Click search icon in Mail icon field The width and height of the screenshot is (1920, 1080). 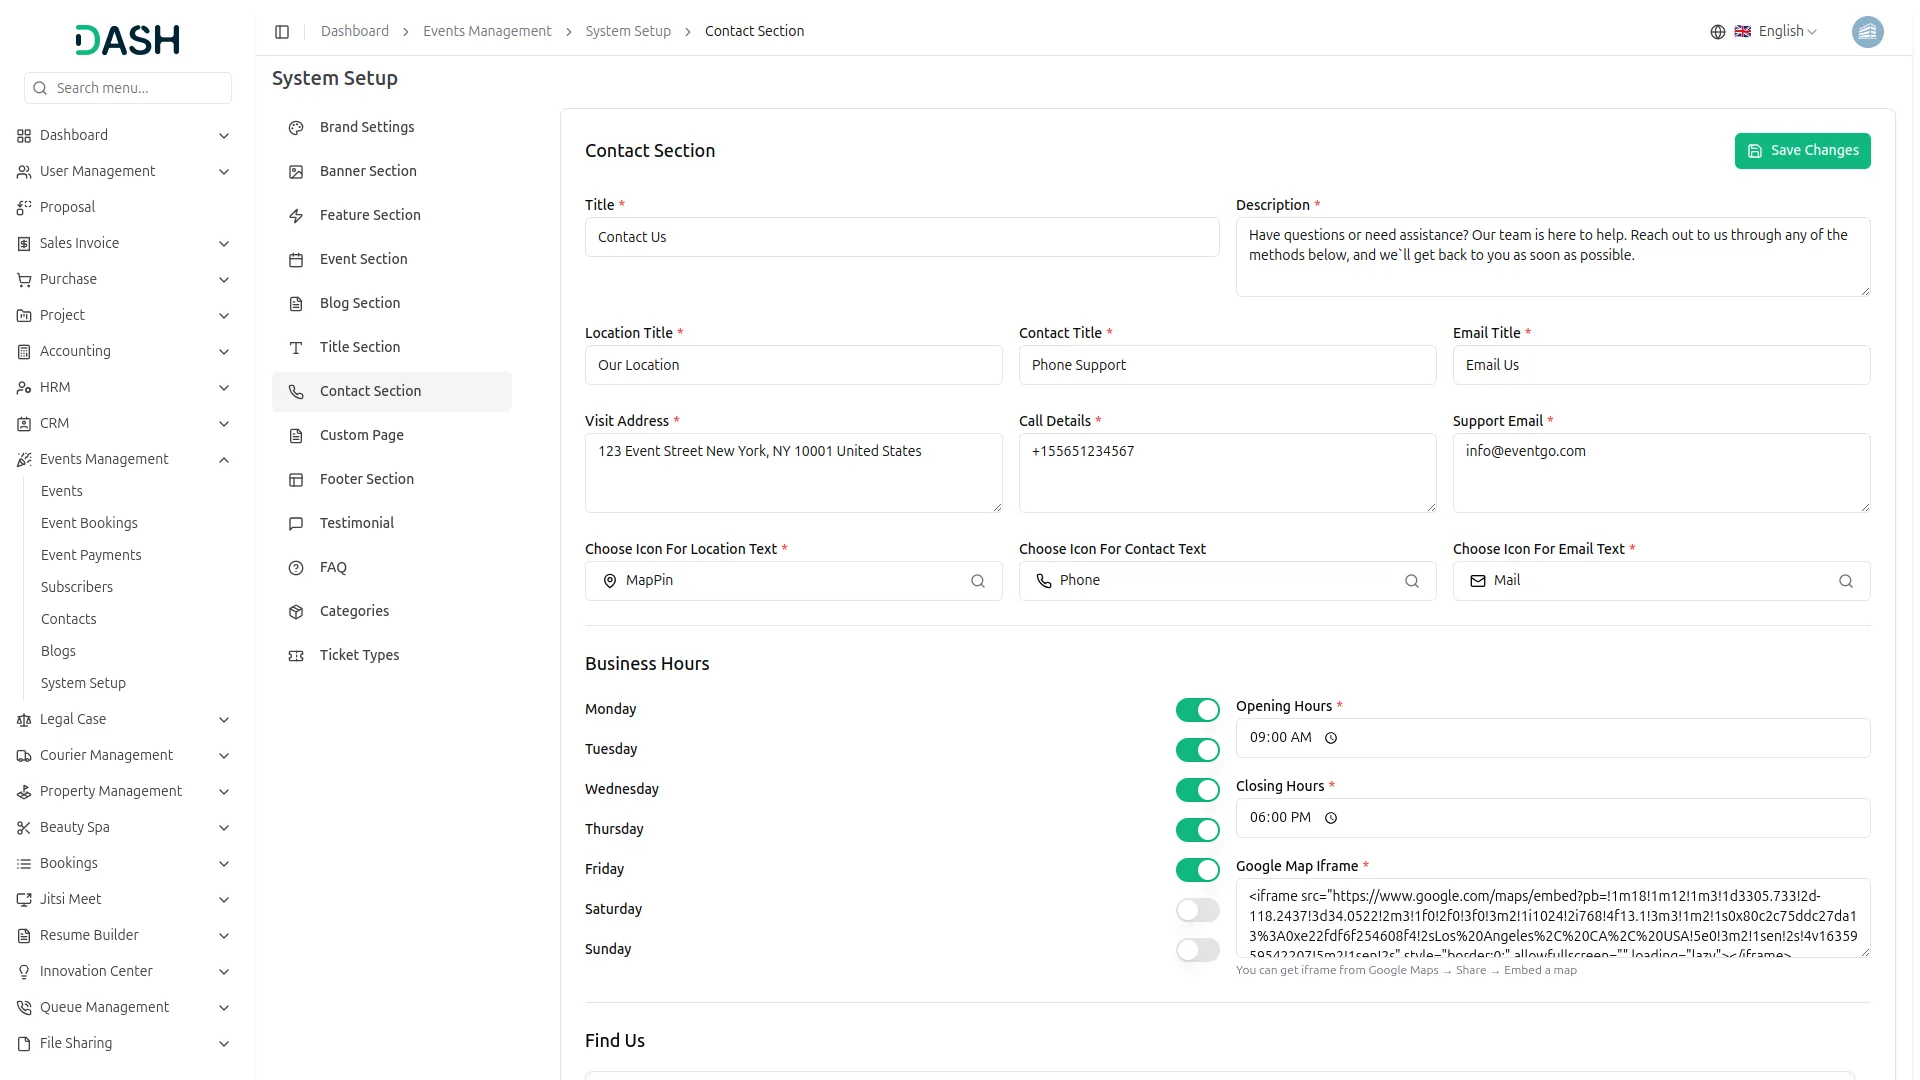click(1845, 581)
